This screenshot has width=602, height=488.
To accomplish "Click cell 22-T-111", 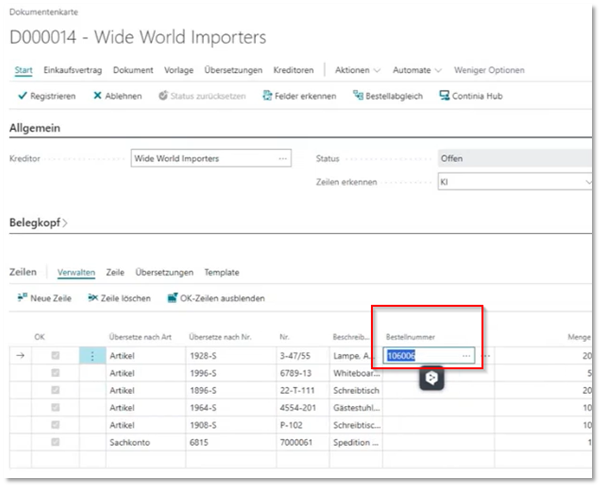I will coord(297,390).
